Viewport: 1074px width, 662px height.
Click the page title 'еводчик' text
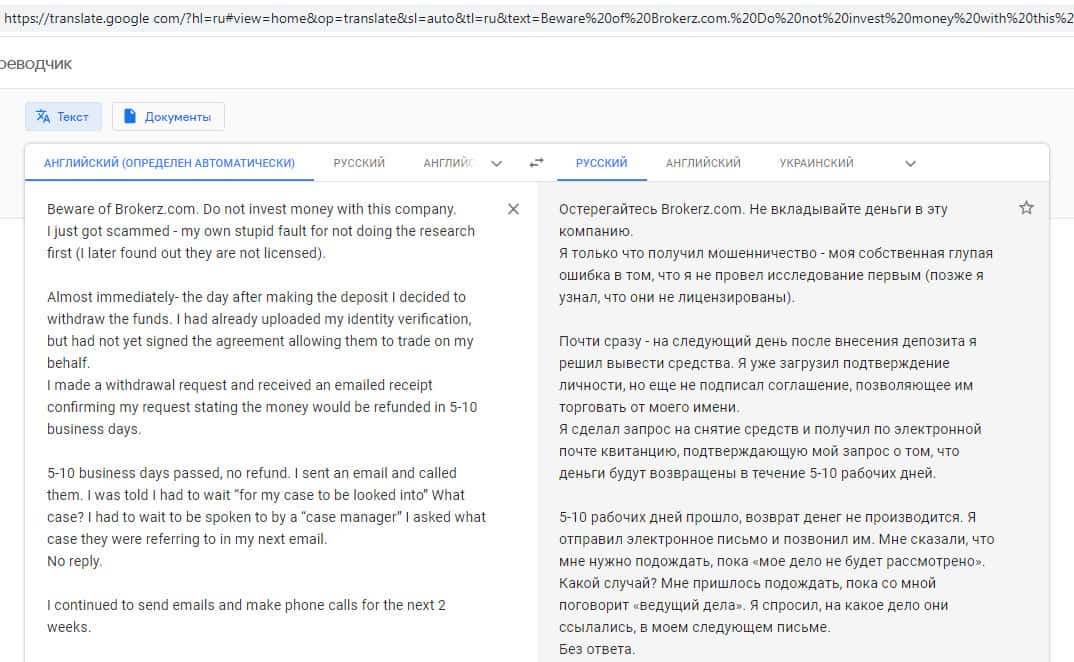(x=36, y=64)
